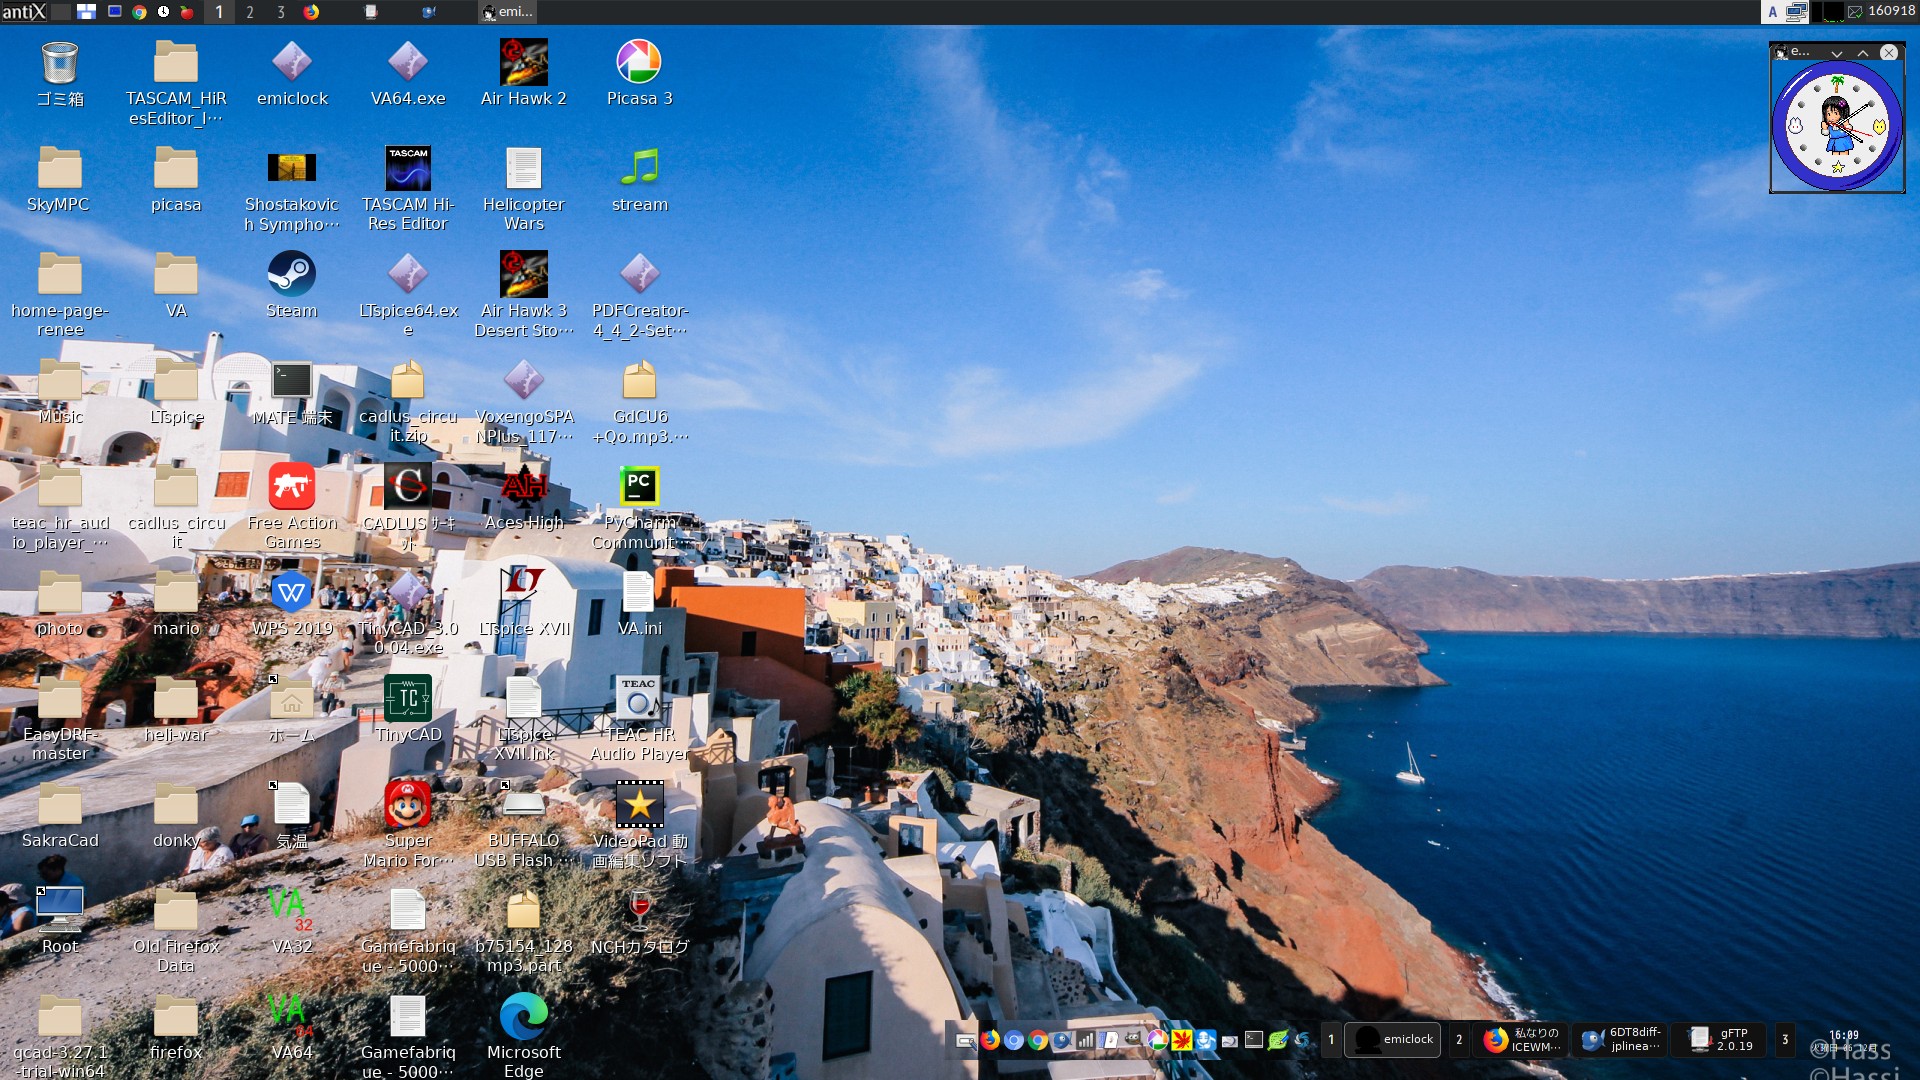1920x1080 pixels.
Task: Click the network connections tray icon
Action: point(1796,12)
